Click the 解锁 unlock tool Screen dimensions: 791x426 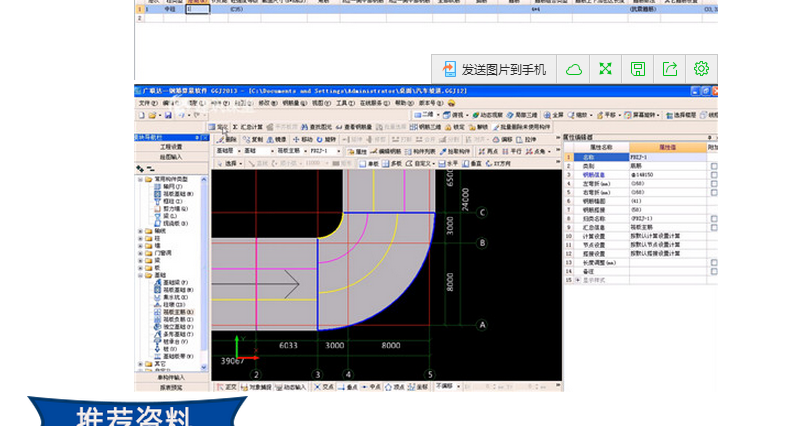point(479,127)
